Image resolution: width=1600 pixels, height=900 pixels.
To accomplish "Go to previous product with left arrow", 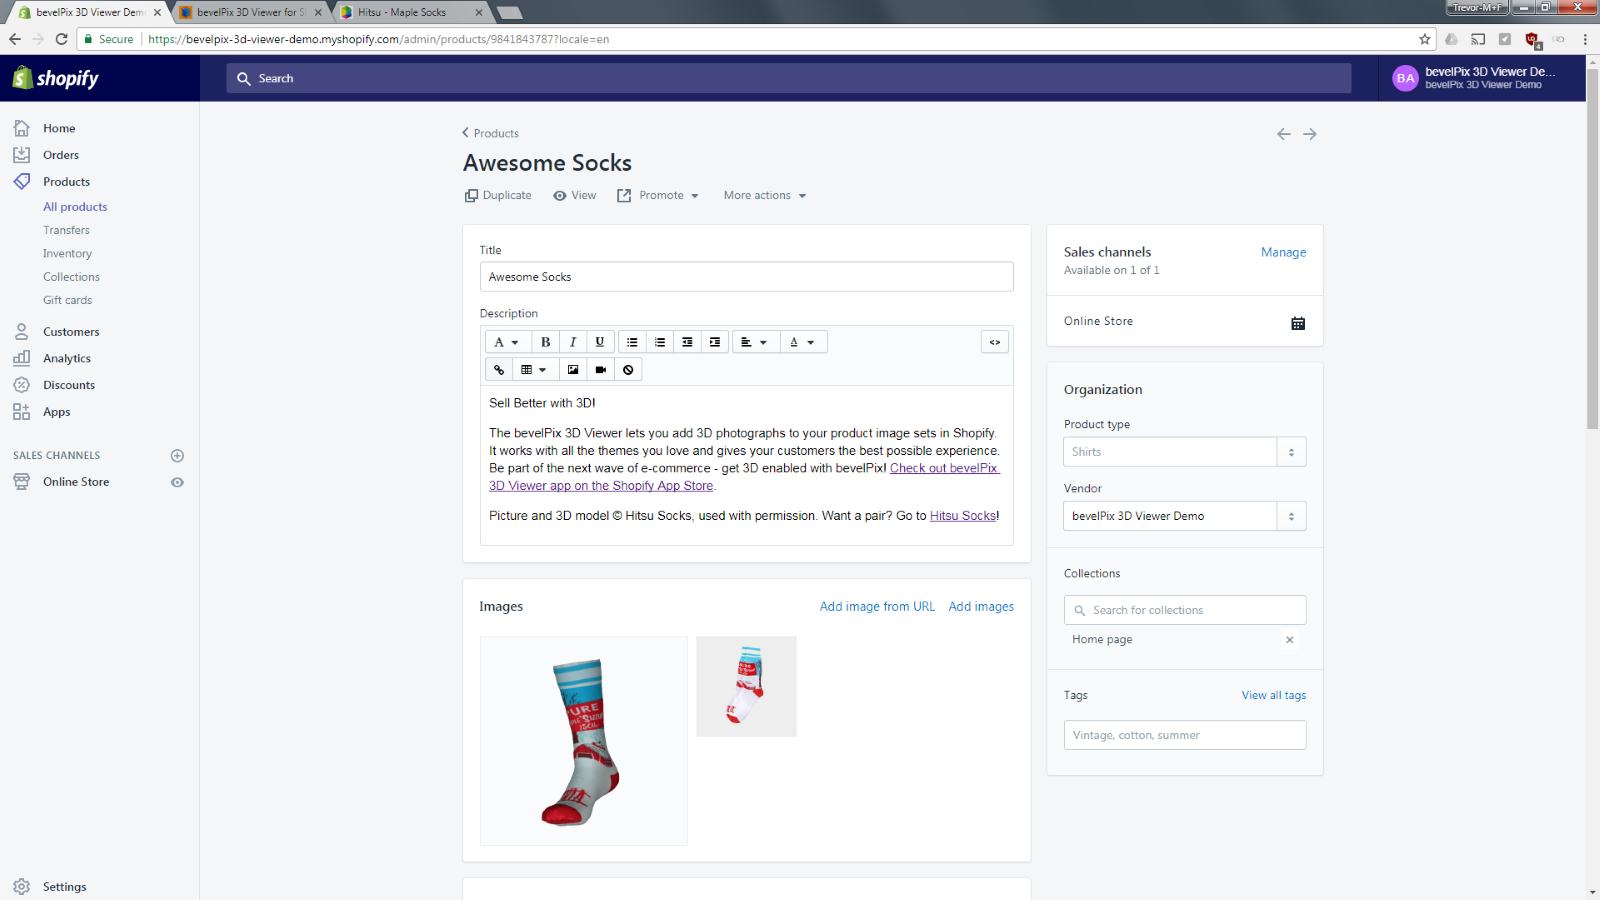I will [x=1284, y=134].
